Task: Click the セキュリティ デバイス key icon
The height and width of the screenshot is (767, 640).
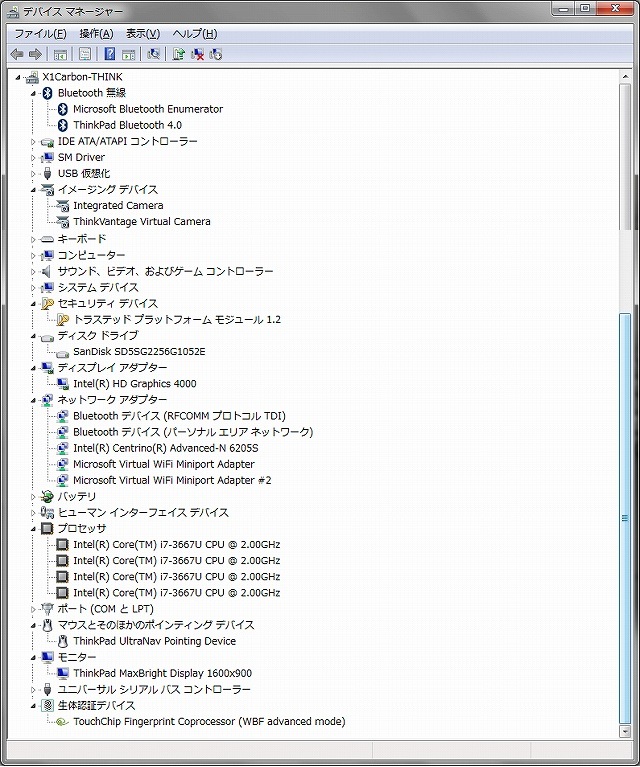Action: point(47,303)
